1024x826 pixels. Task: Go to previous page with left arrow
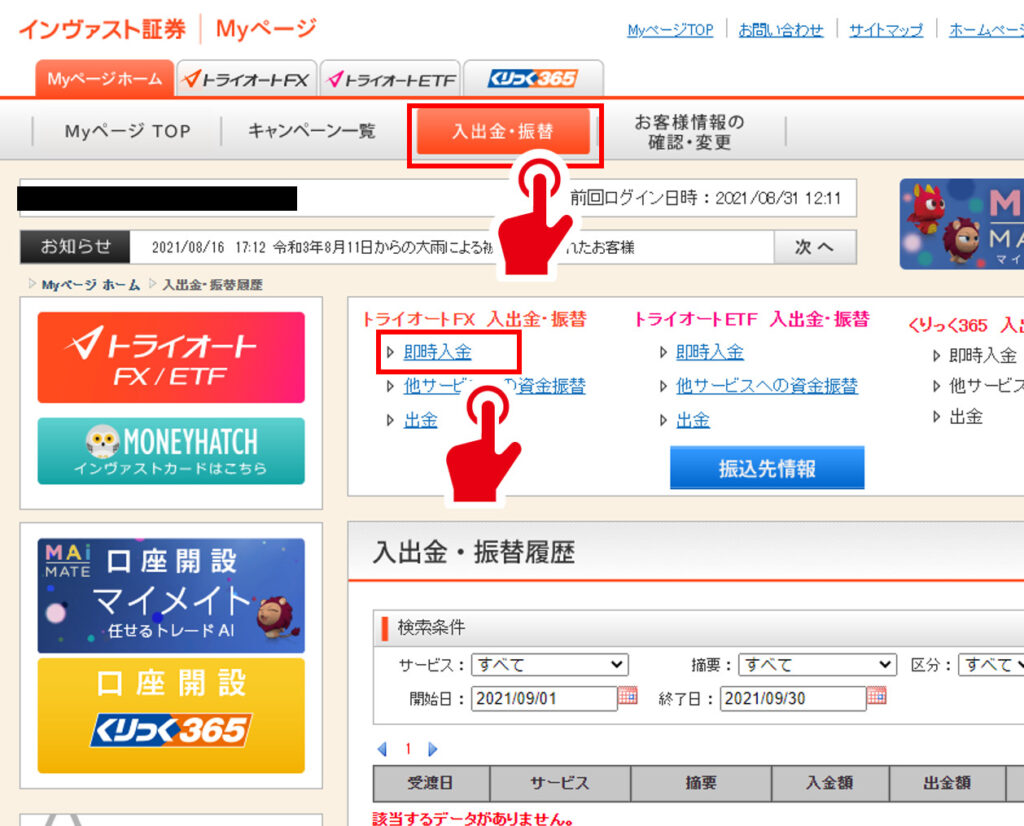point(382,749)
